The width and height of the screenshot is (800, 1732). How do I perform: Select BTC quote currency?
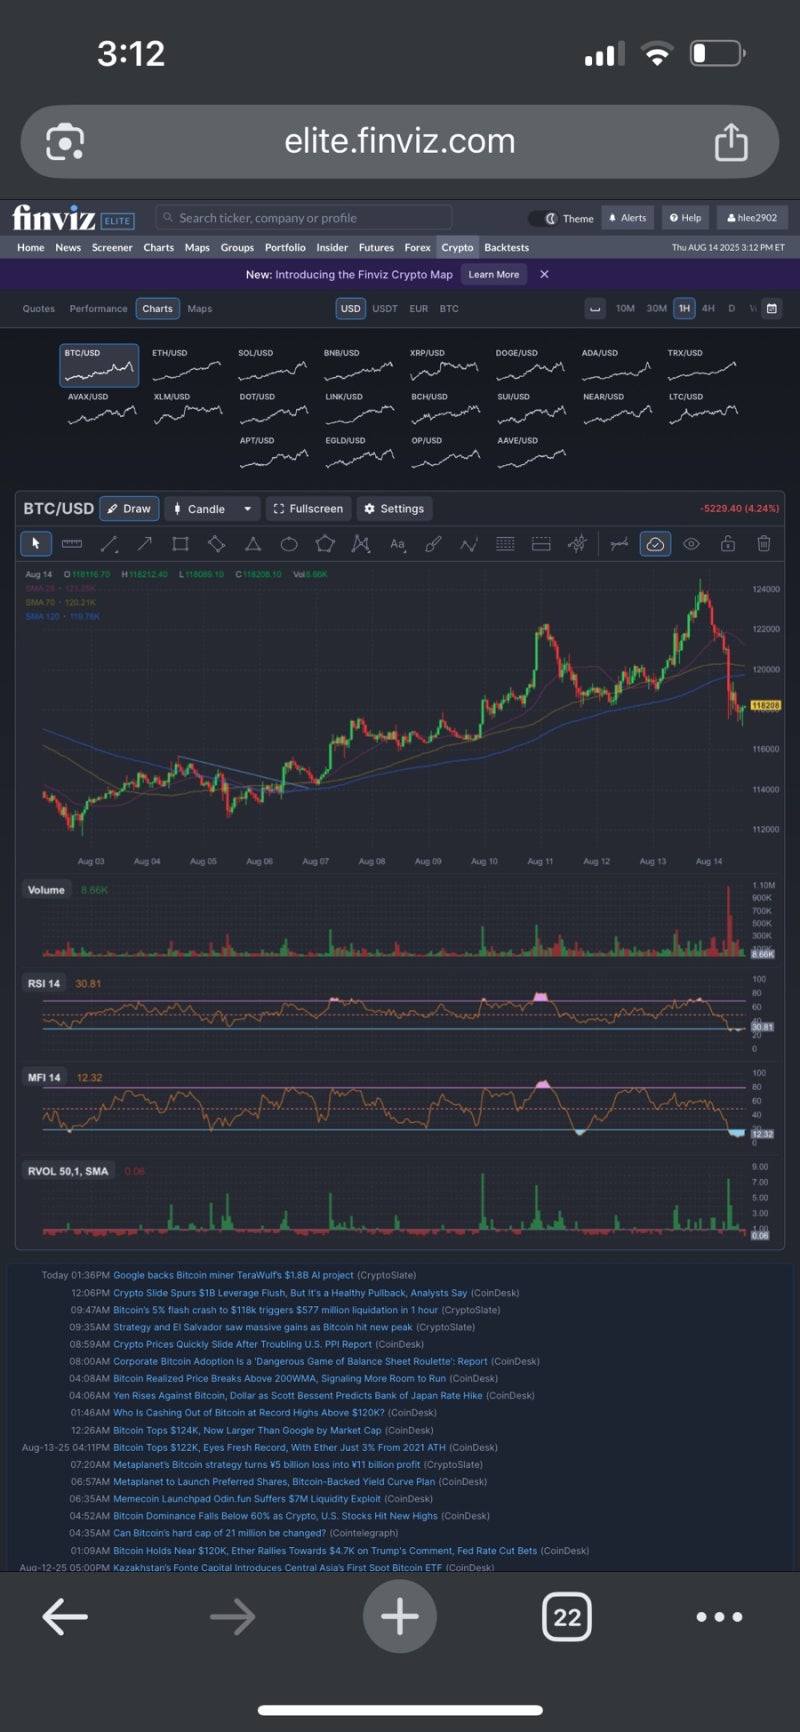click(x=449, y=309)
